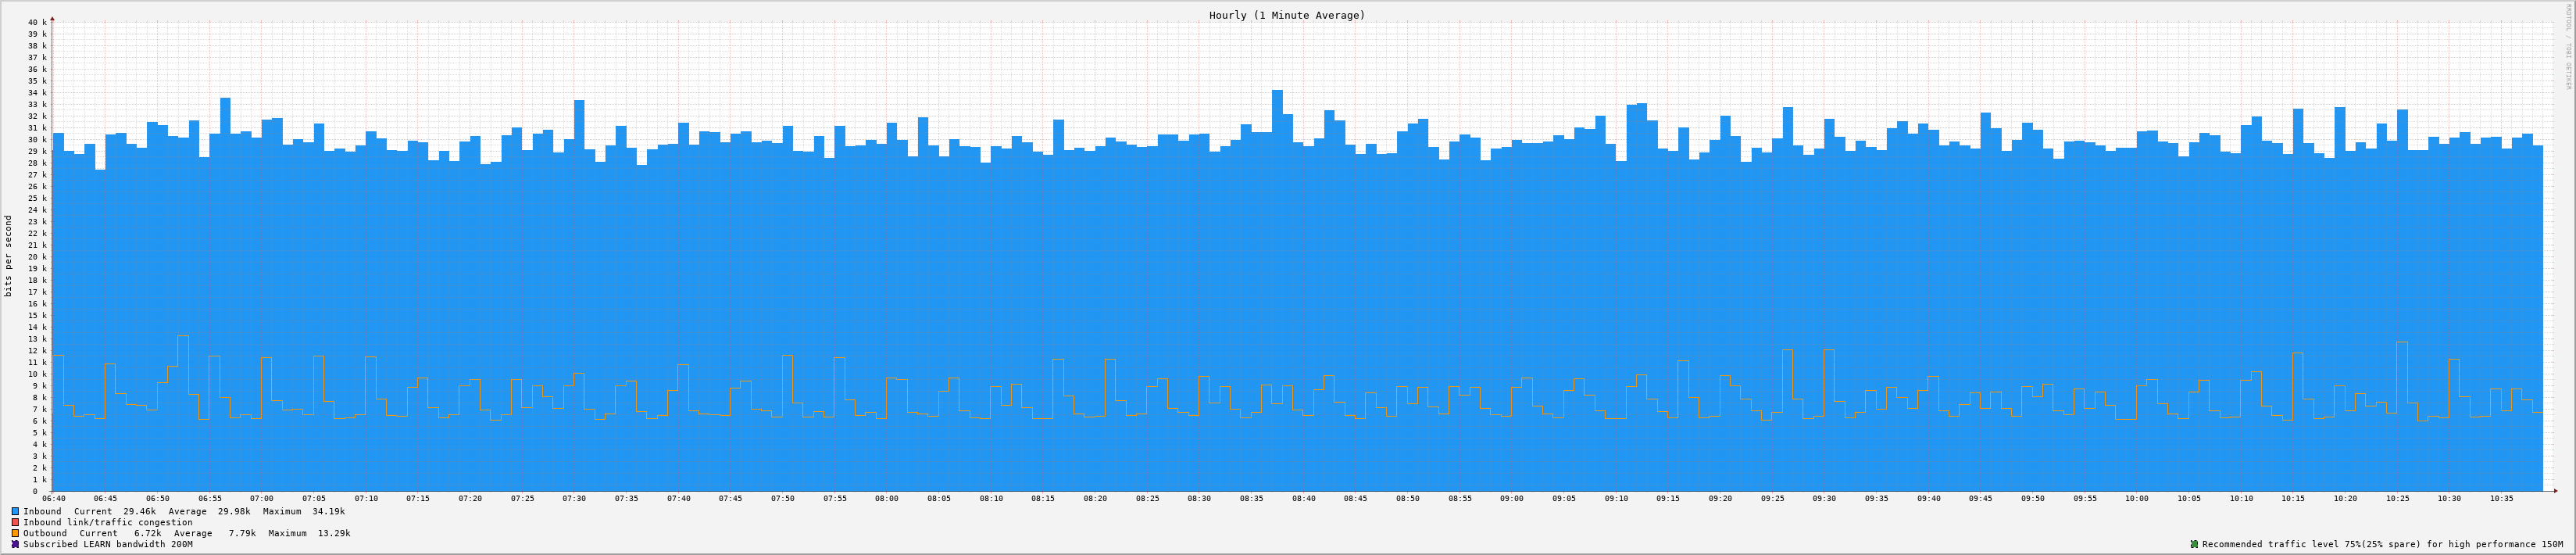Screen dimensions: 2576x555
Task: Click the red Inbound congestion legend box
Action: pyautogui.click(x=15, y=522)
